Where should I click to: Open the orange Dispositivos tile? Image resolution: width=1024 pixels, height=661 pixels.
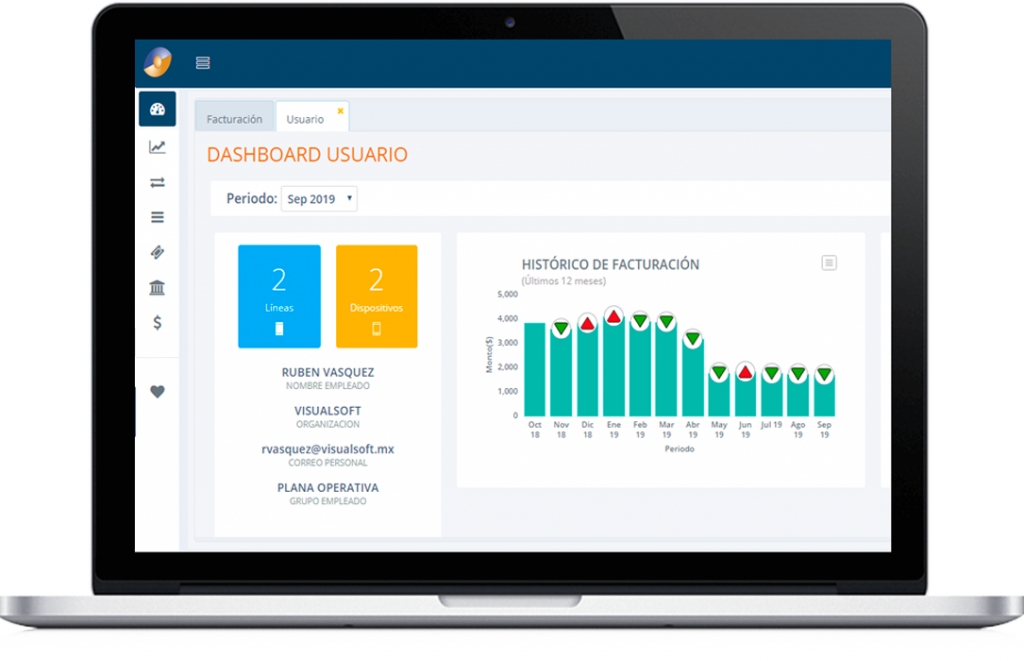click(377, 296)
